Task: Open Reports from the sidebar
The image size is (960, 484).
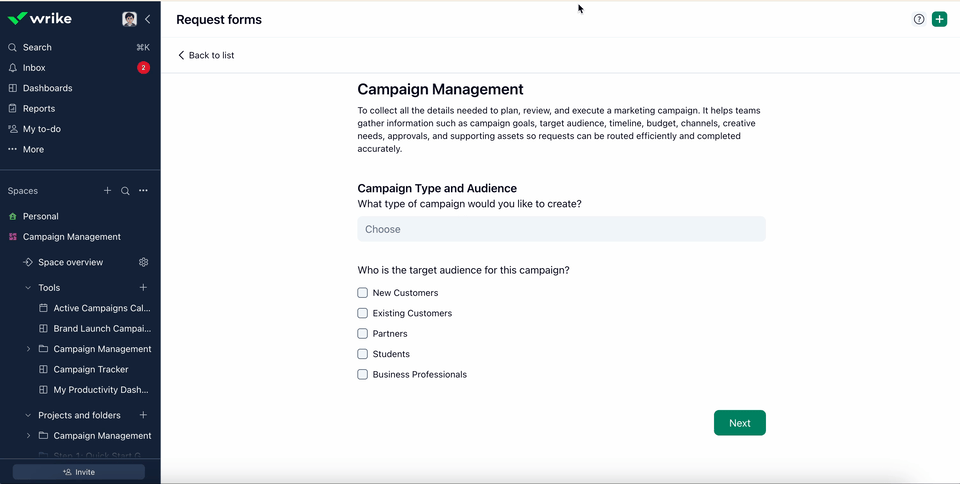Action: pos(39,108)
